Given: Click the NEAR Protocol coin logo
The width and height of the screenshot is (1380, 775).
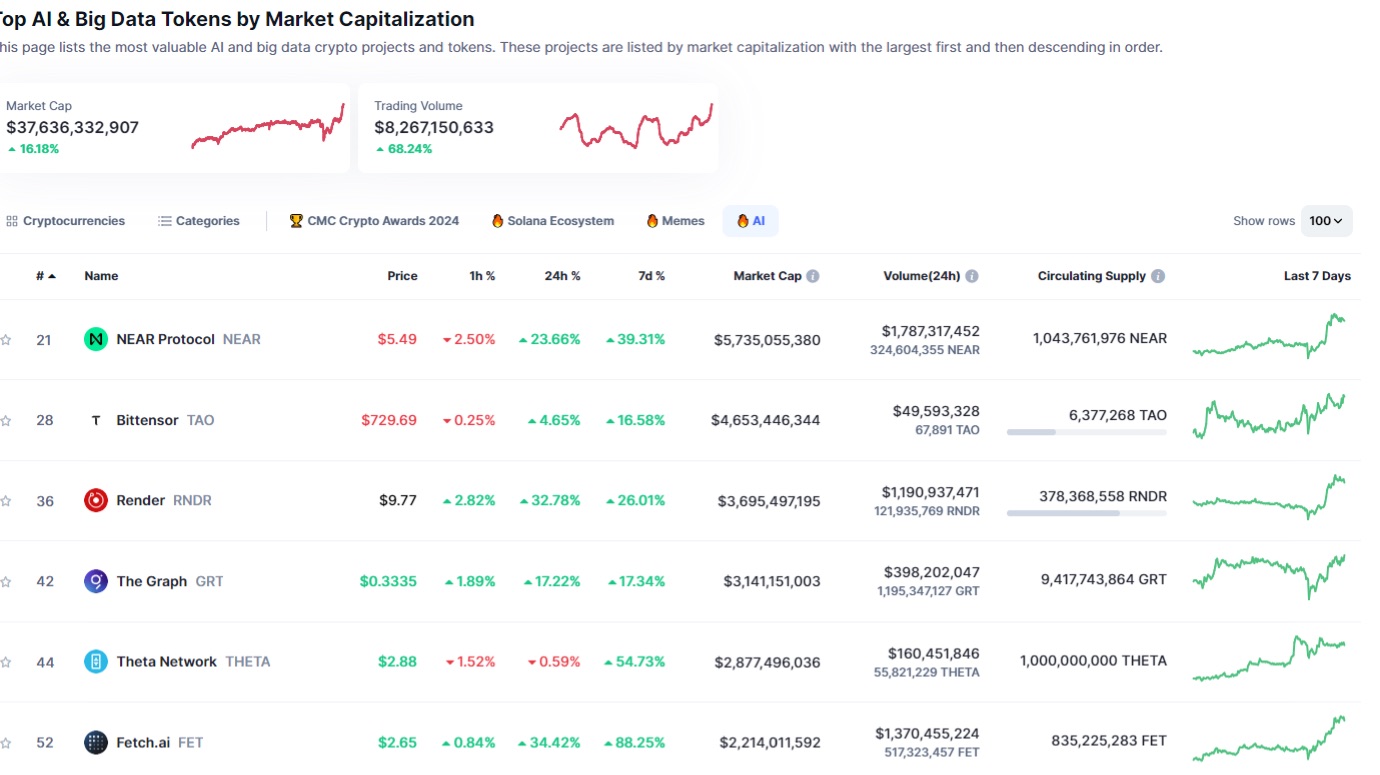Looking at the screenshot, I should (95, 340).
